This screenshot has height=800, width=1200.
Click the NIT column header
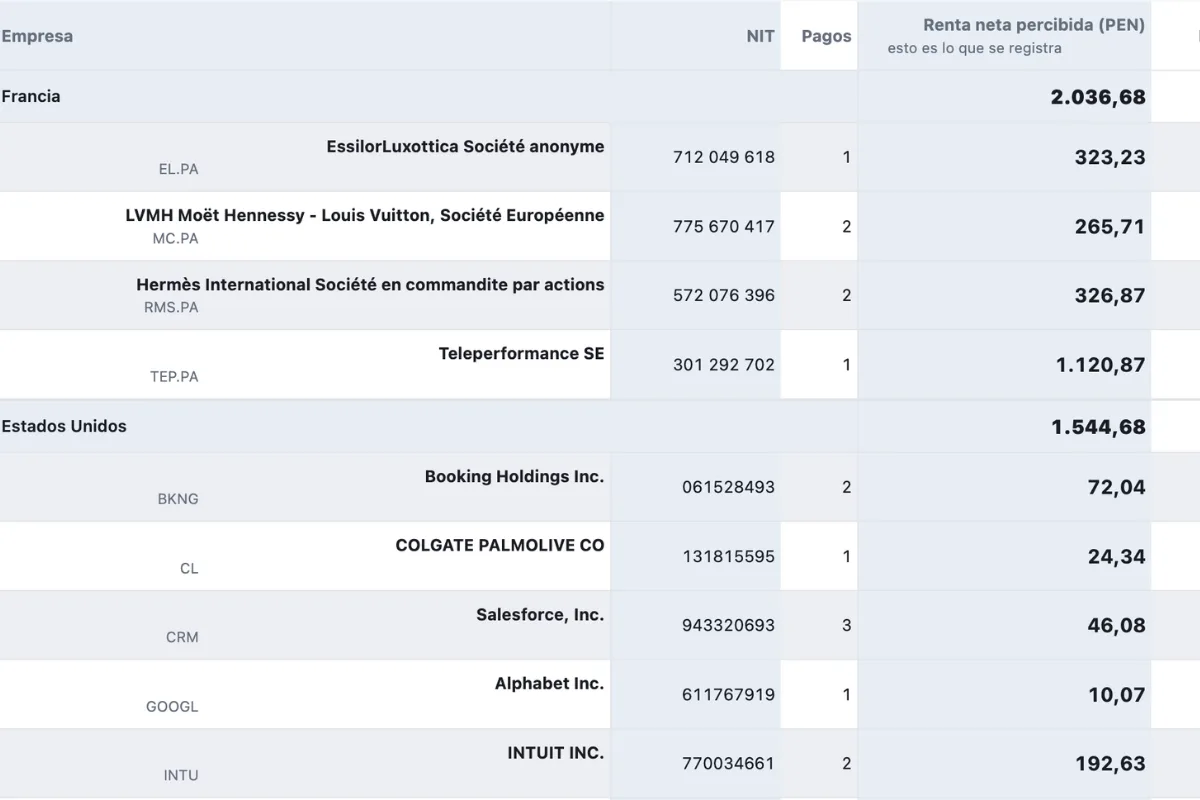click(x=761, y=36)
